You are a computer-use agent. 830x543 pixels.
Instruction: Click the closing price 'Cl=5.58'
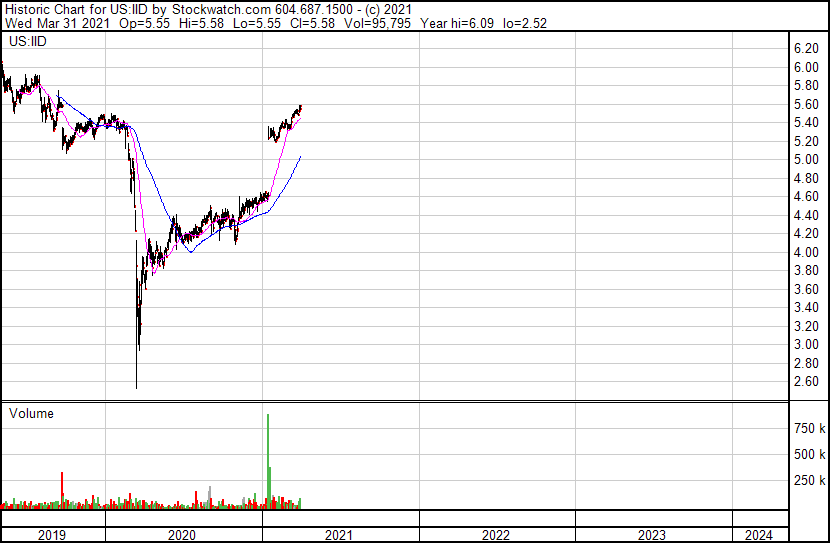(312, 23)
